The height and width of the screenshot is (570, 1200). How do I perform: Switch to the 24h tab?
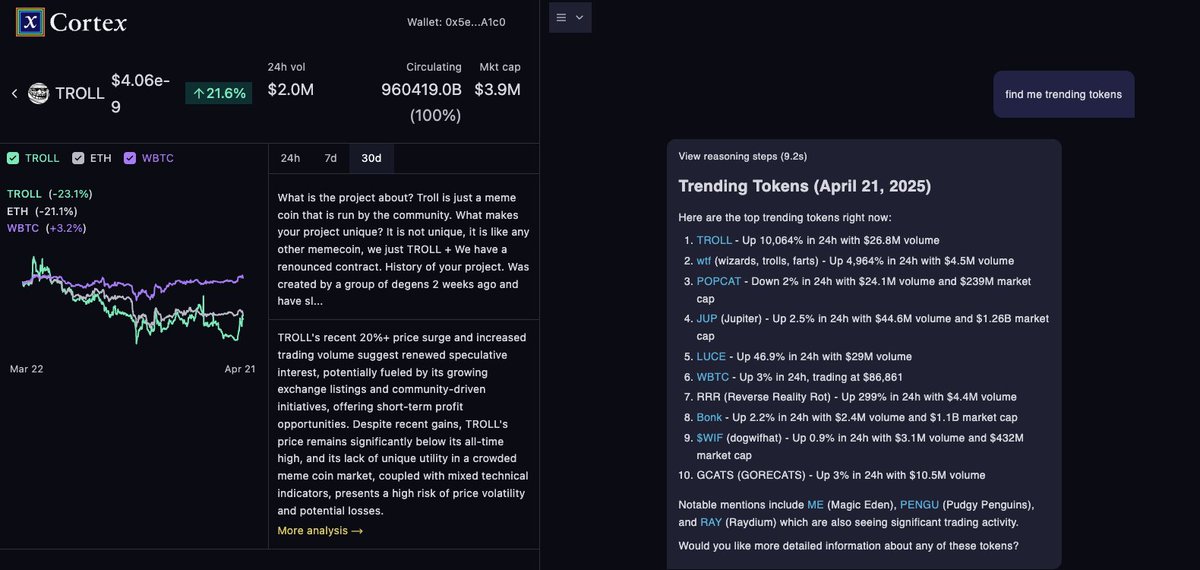click(290, 158)
